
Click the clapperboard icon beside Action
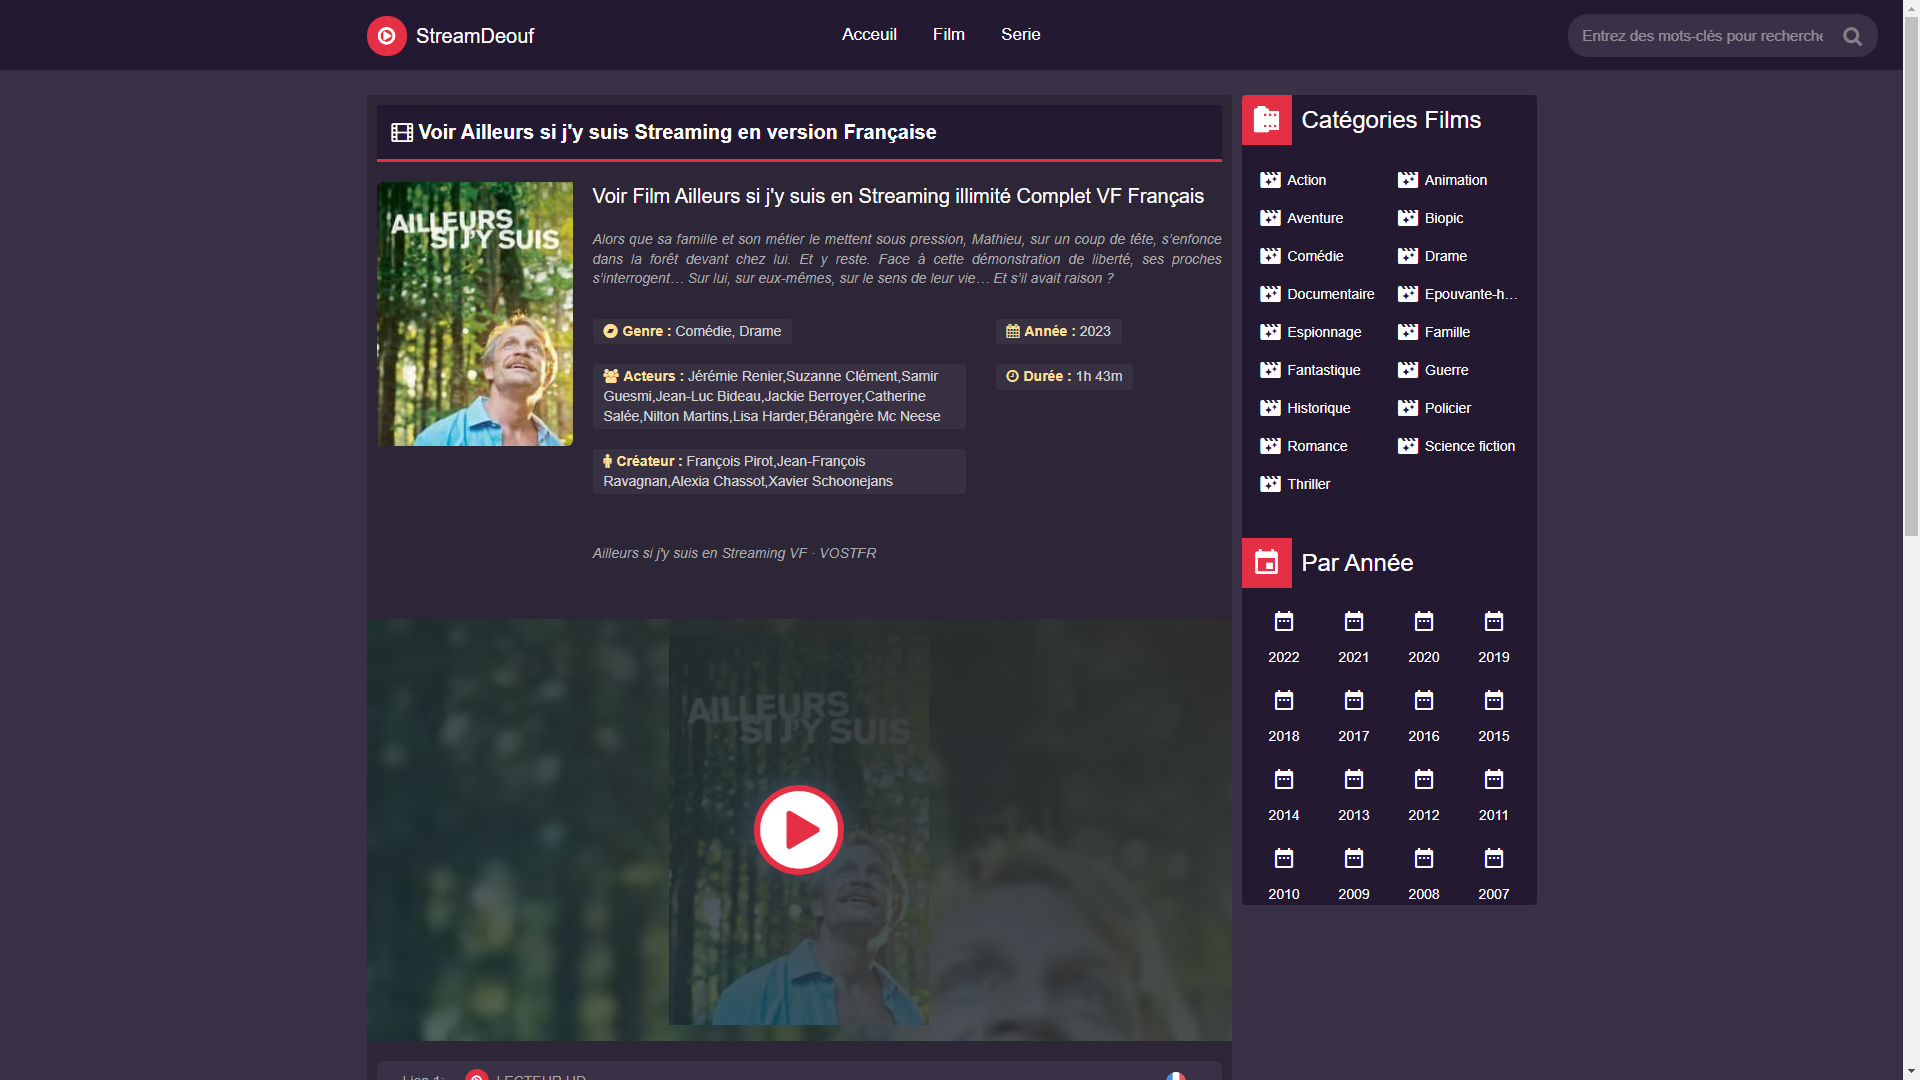1270,180
